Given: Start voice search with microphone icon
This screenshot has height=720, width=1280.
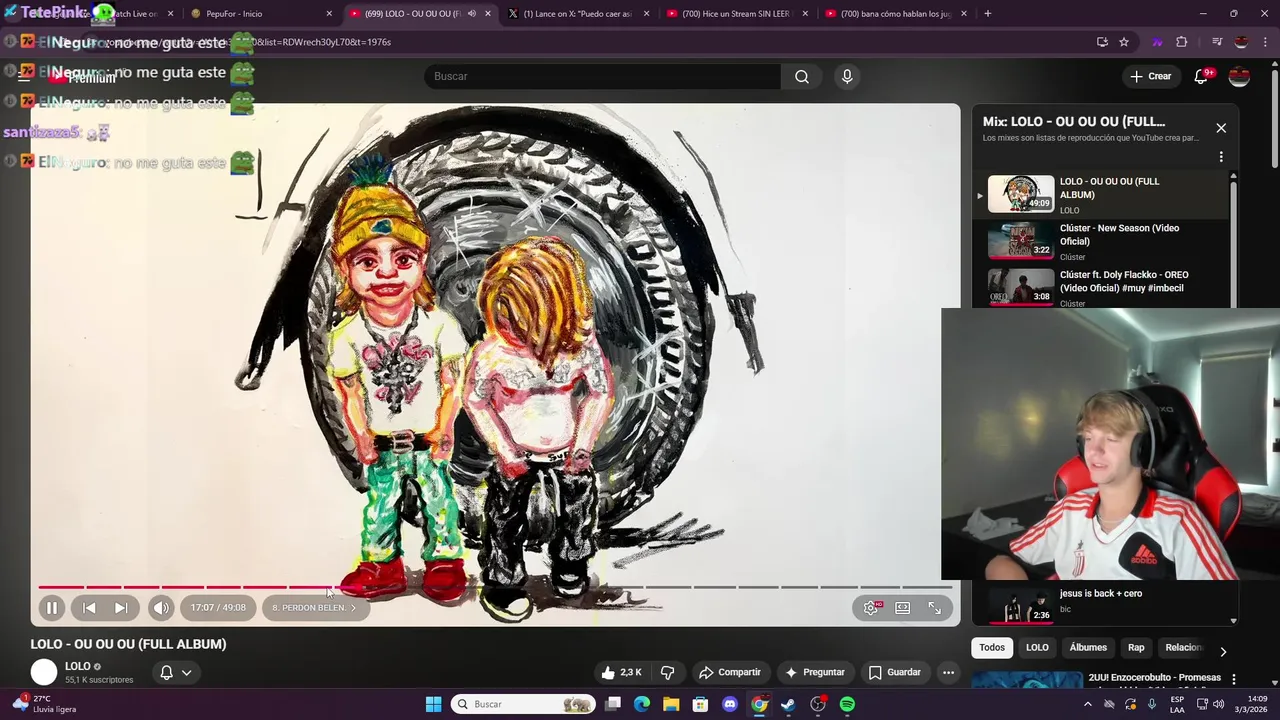Looking at the screenshot, I should (x=847, y=76).
